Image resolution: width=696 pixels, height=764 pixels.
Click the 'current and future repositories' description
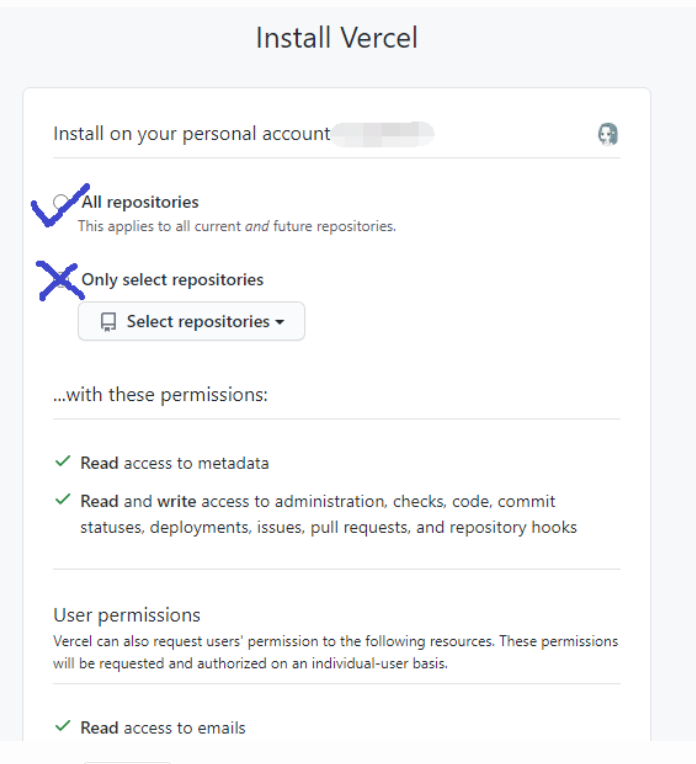point(237,226)
